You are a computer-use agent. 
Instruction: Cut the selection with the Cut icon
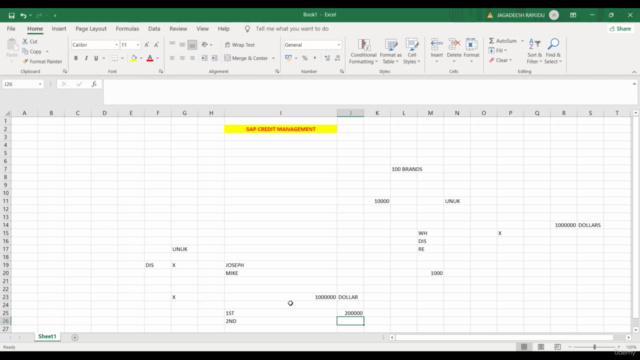pyautogui.click(x=30, y=41)
